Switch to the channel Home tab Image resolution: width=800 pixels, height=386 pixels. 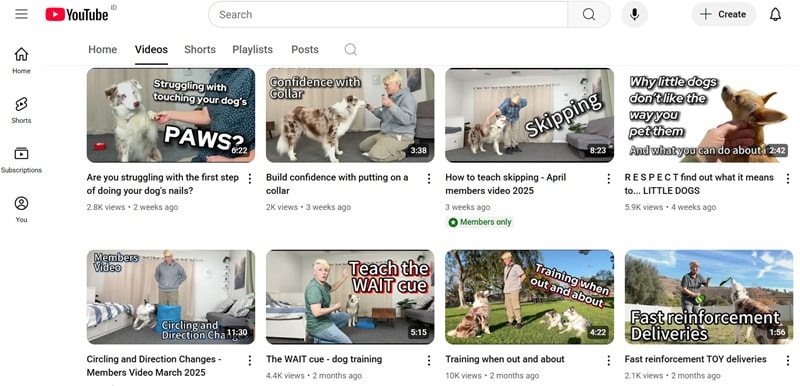[103, 49]
